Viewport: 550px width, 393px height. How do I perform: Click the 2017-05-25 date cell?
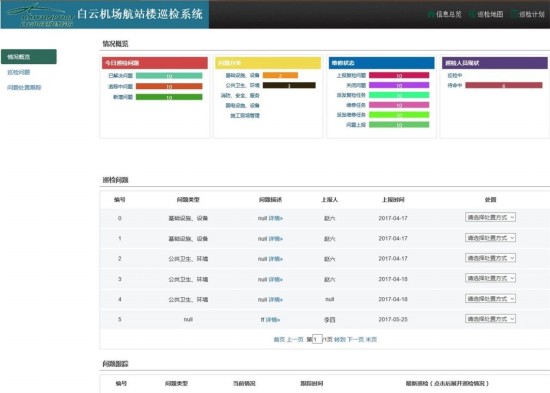point(393,320)
